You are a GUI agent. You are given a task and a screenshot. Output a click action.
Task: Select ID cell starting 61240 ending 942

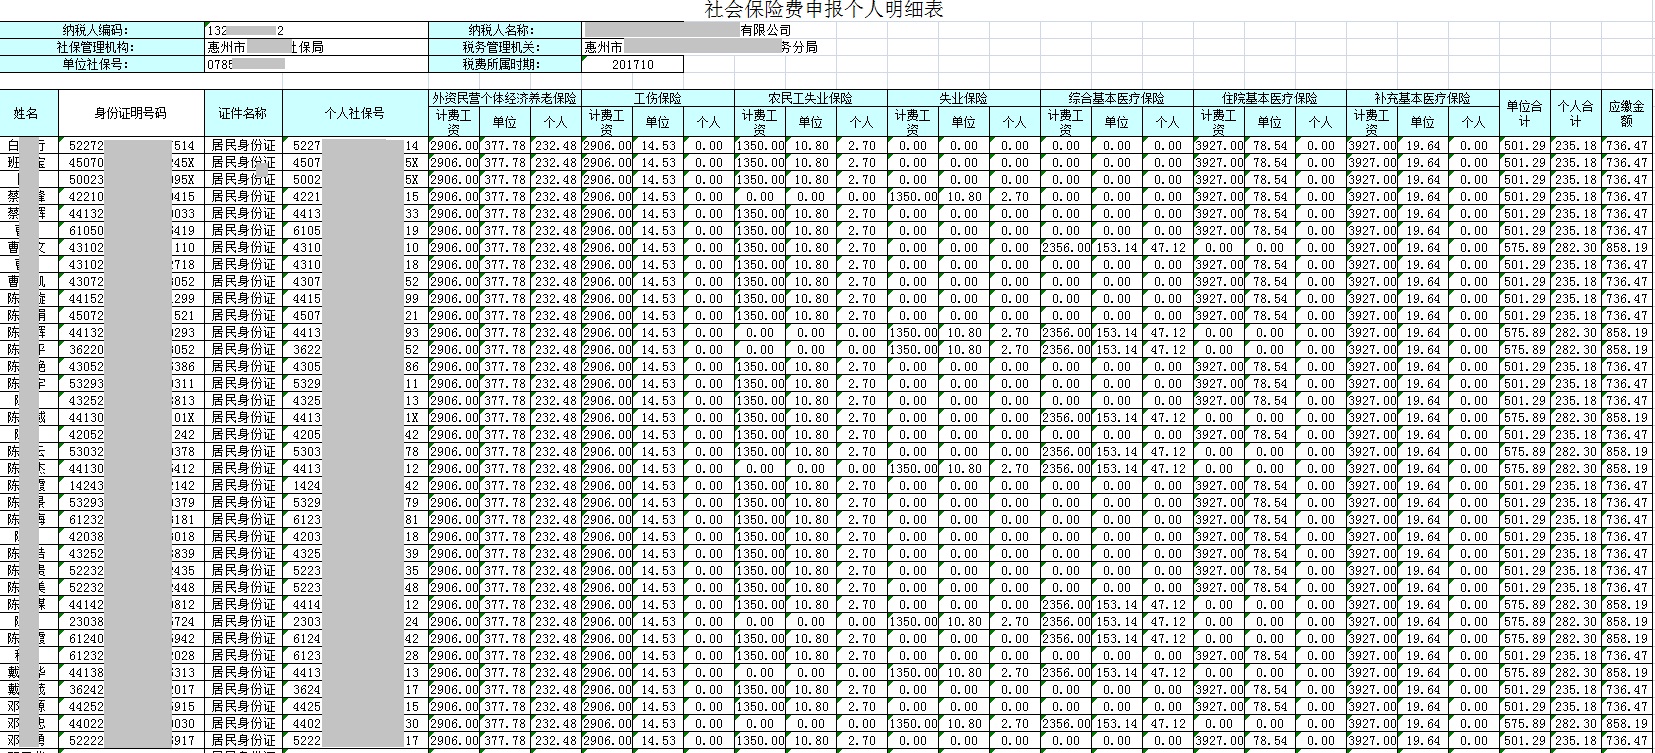click(x=131, y=639)
